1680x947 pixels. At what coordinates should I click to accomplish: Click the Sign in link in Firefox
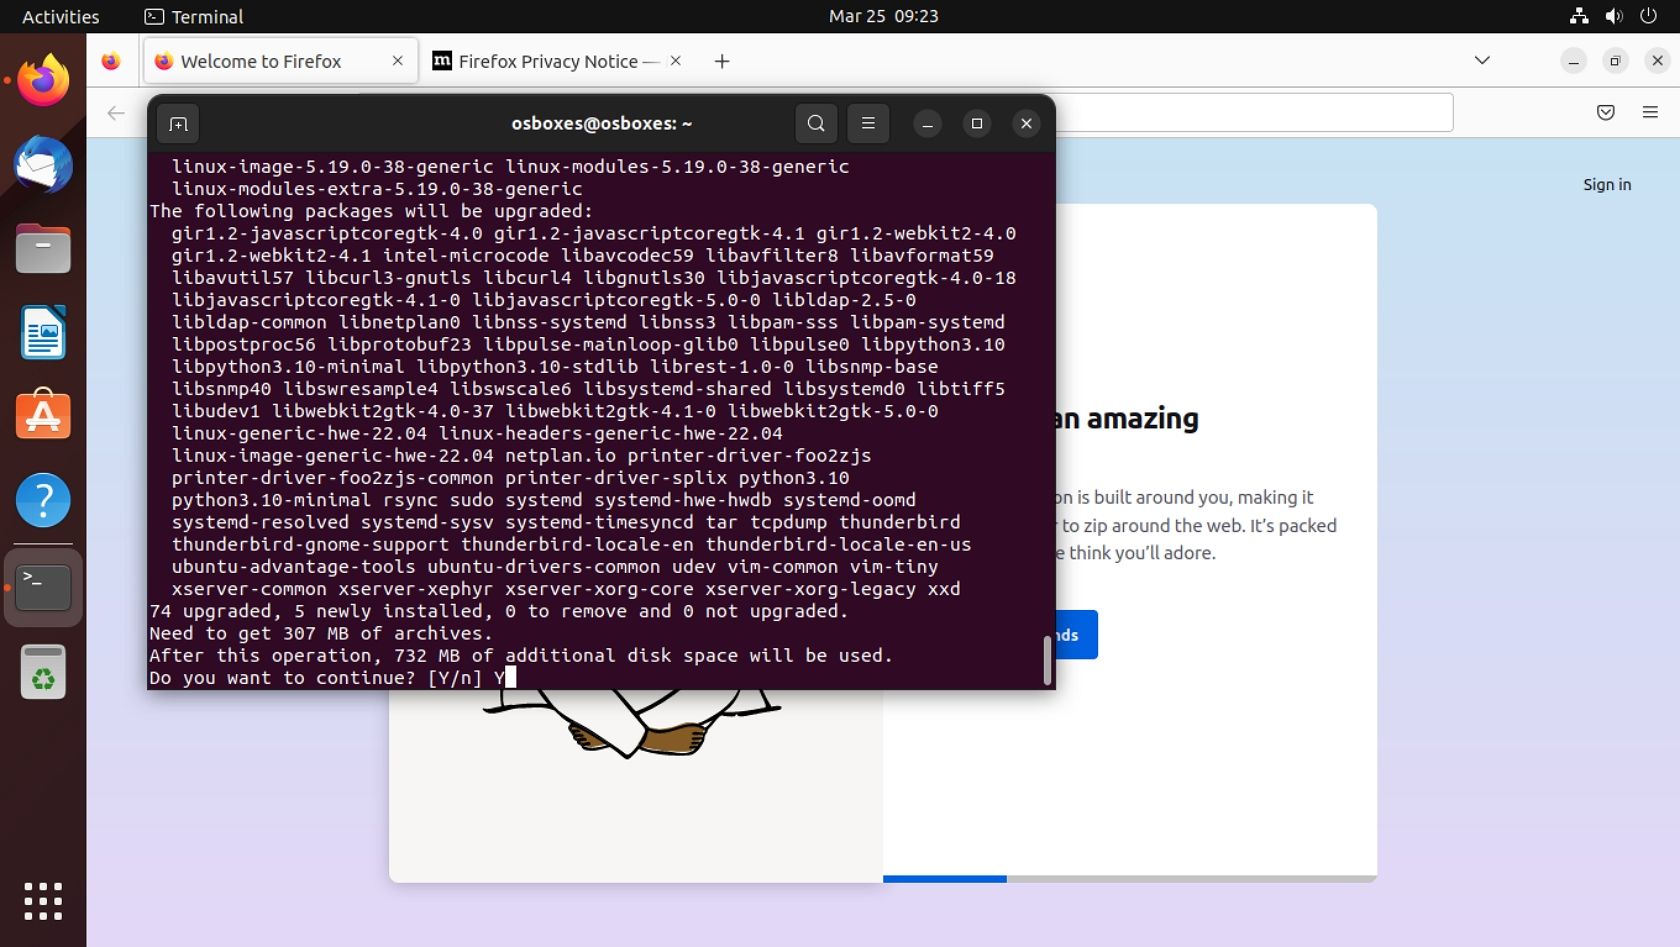[1606, 185]
